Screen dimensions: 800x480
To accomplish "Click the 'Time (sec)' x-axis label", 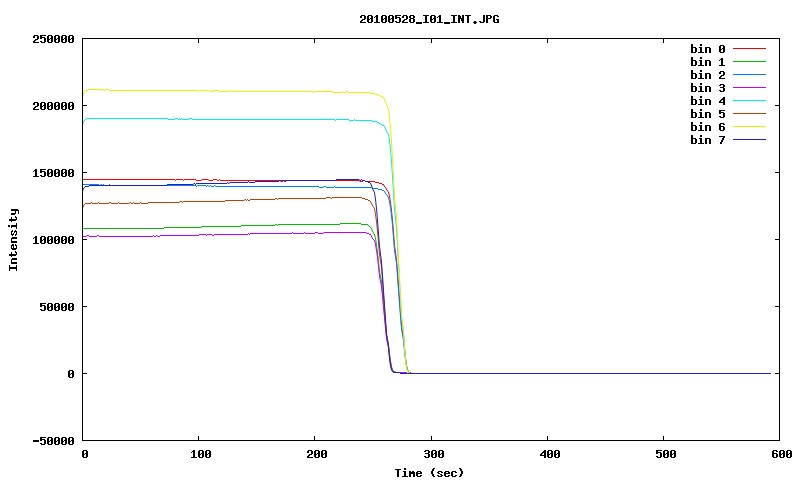I will 429,473.
